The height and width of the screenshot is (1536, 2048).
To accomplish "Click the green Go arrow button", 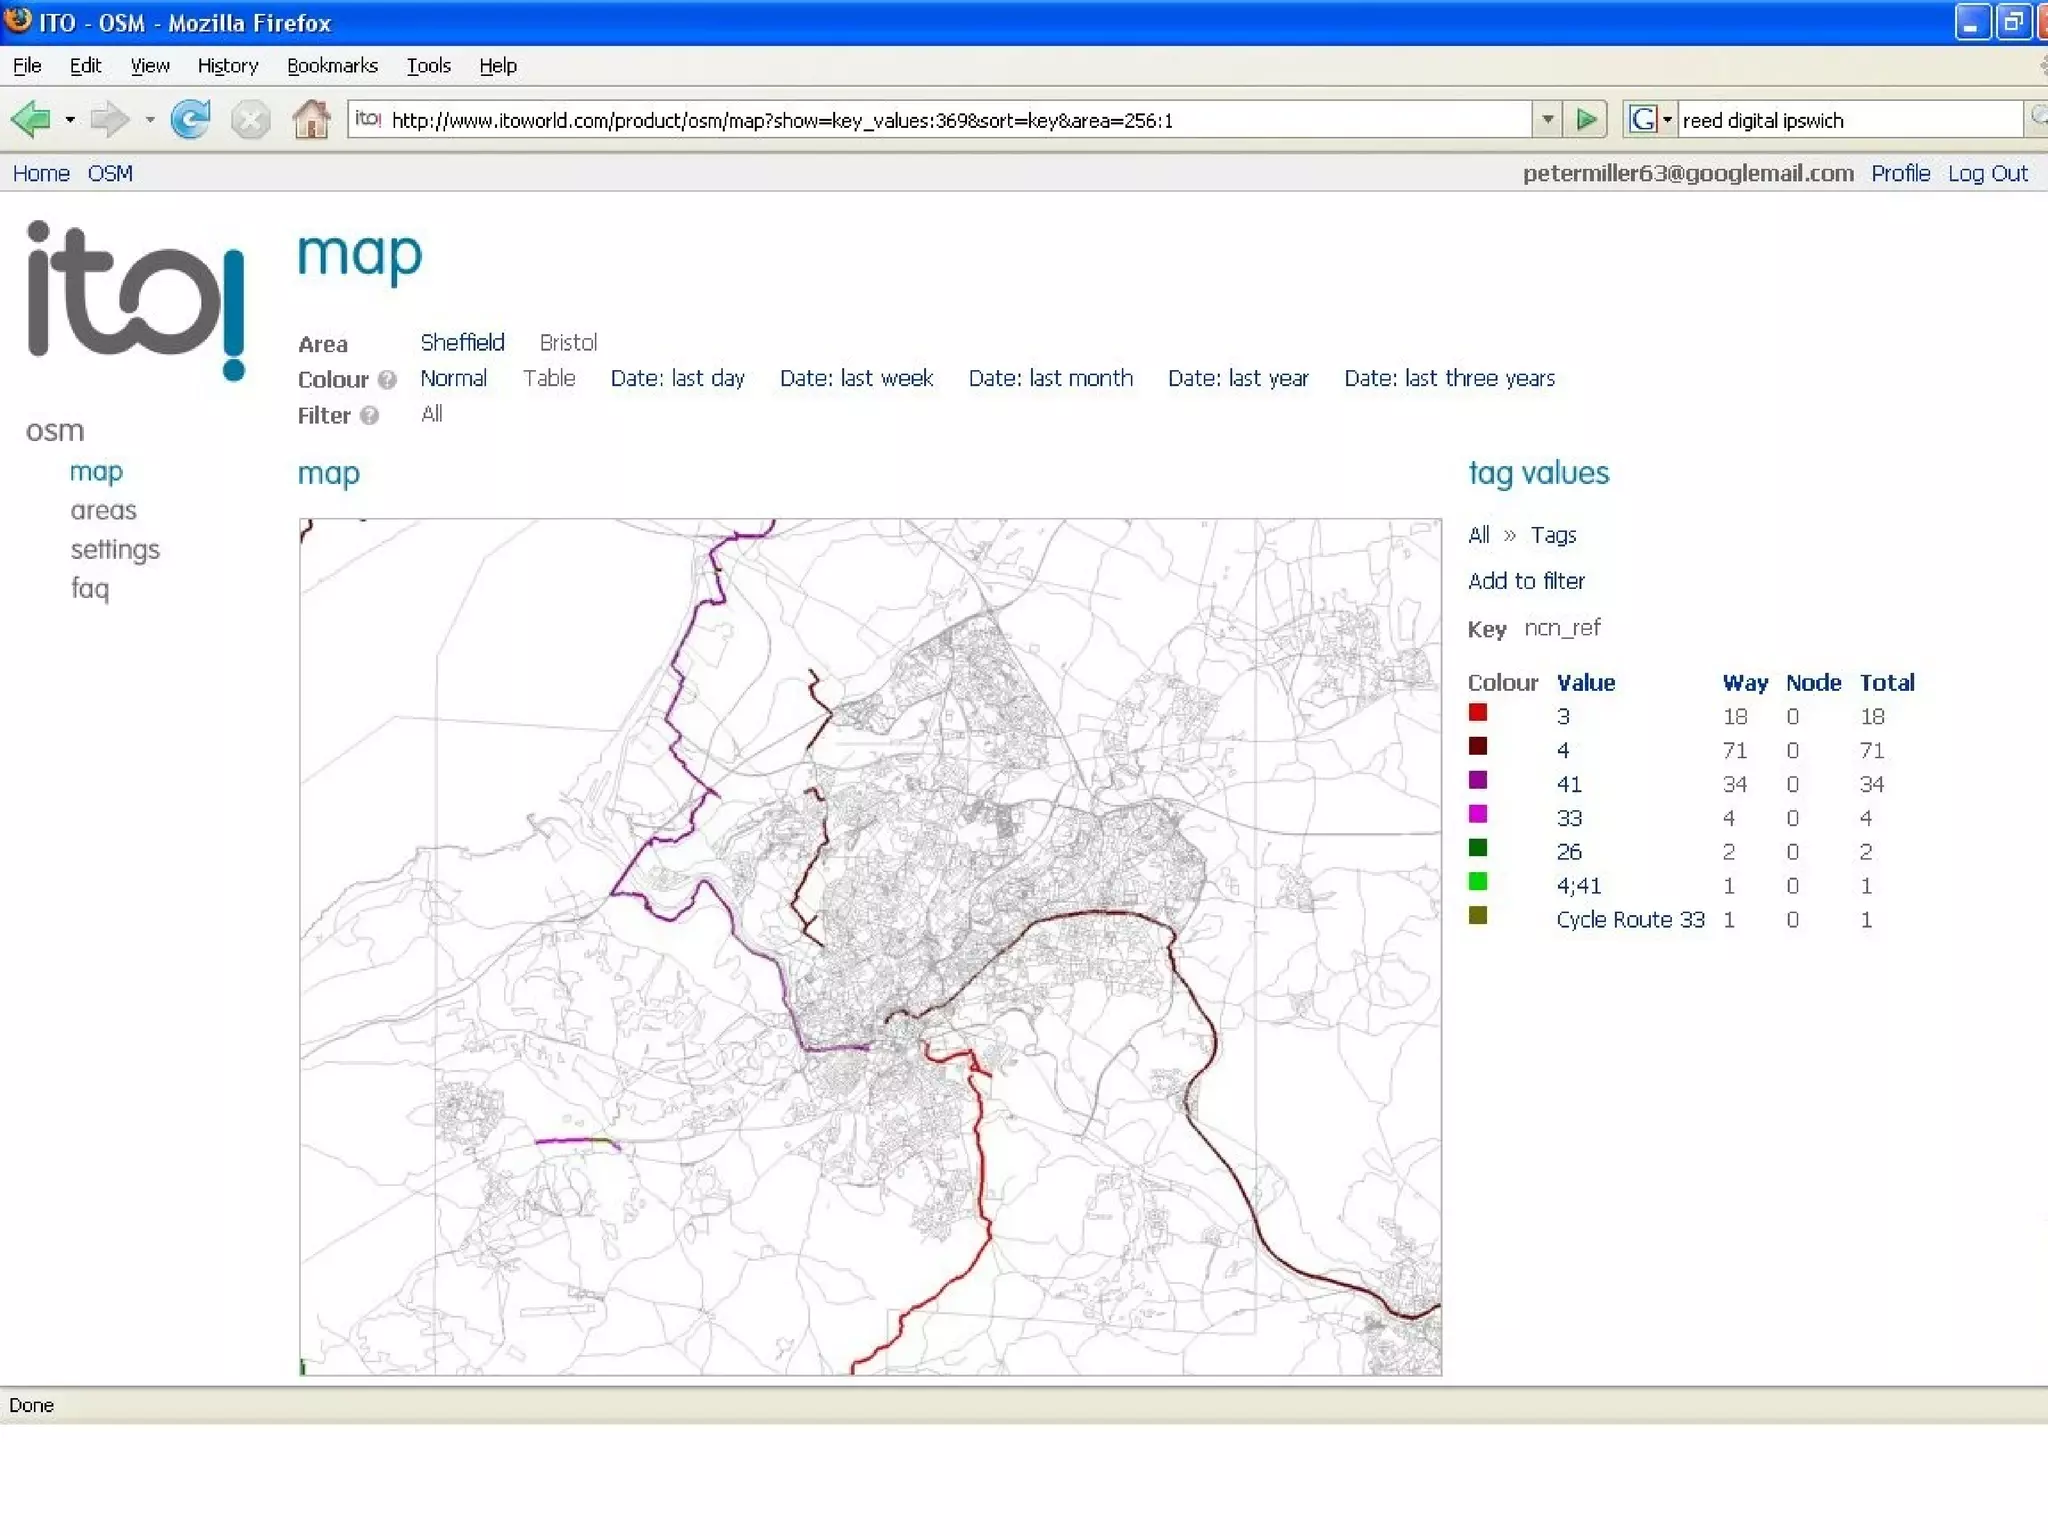I will [x=1586, y=120].
